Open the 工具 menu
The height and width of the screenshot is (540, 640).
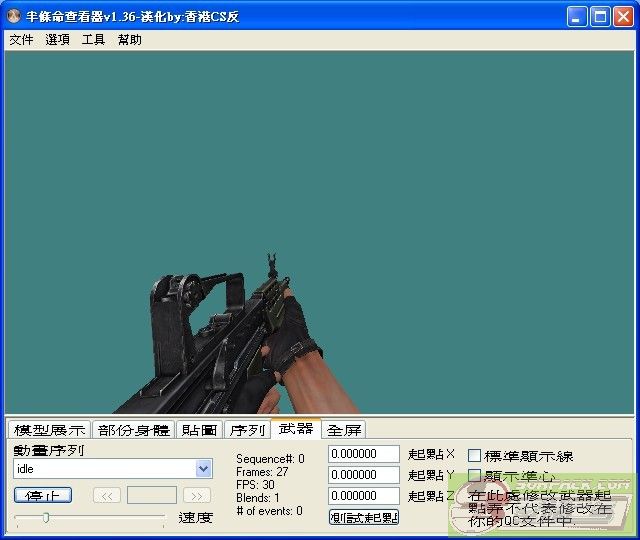pyautogui.click(x=93, y=40)
